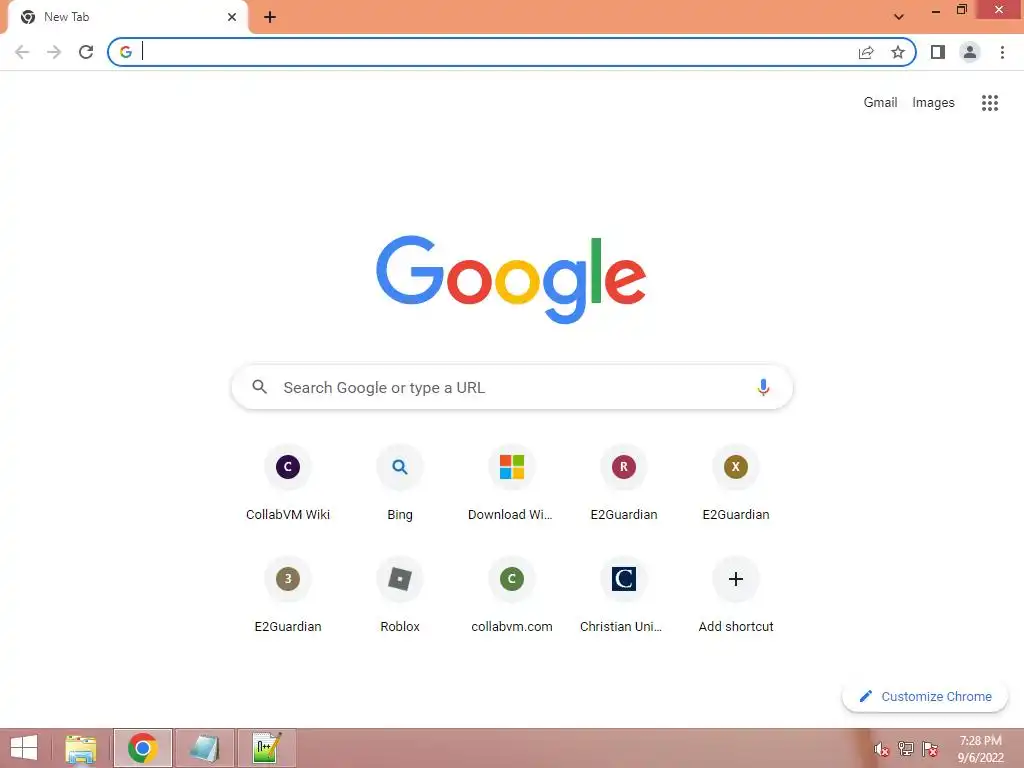Click the browser forward arrow
The height and width of the screenshot is (768, 1024).
coord(54,52)
